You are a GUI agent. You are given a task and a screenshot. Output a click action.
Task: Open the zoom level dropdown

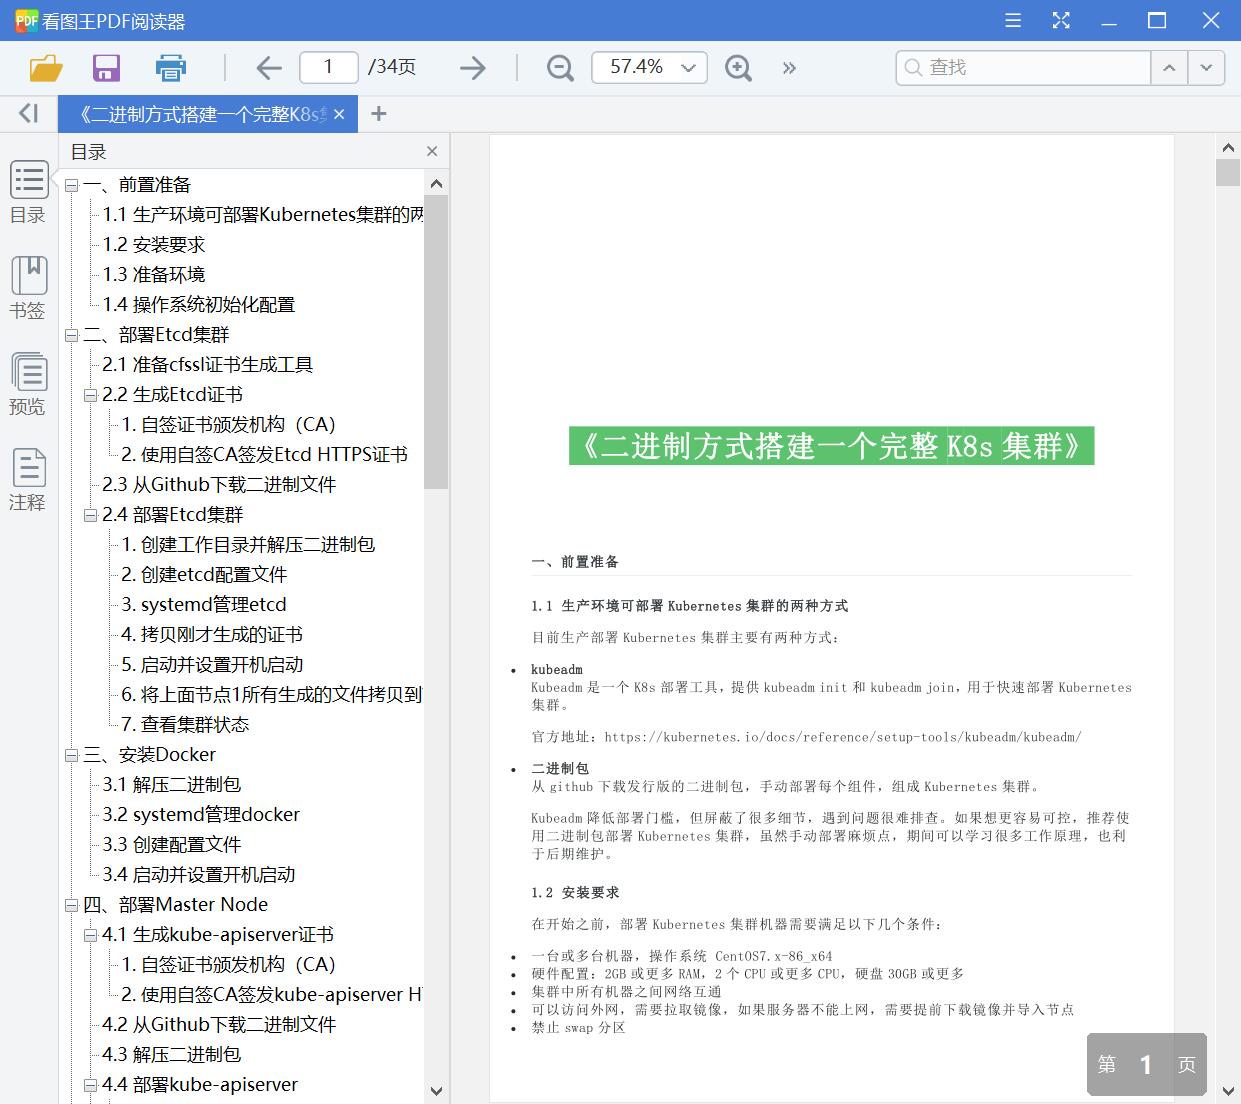688,68
